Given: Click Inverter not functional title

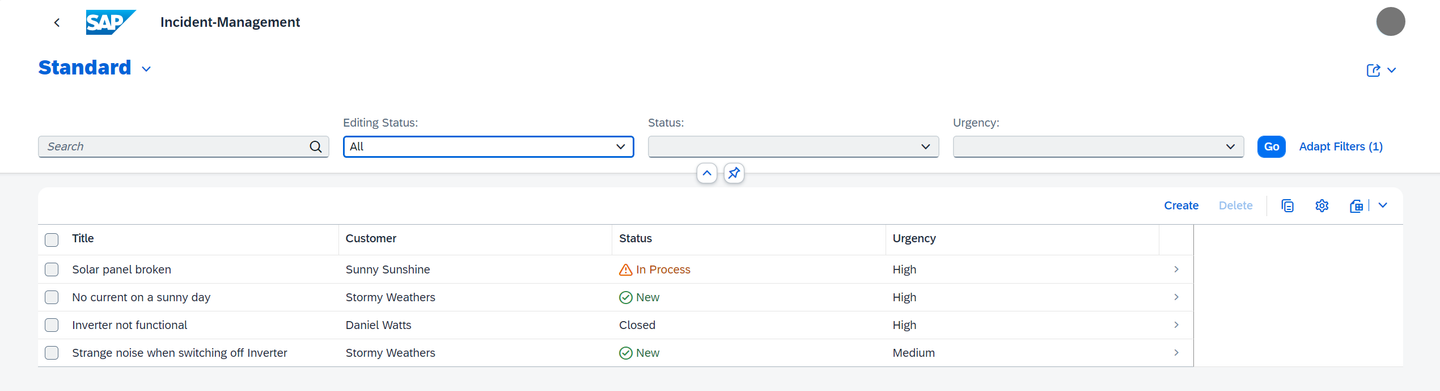Looking at the screenshot, I should (130, 325).
